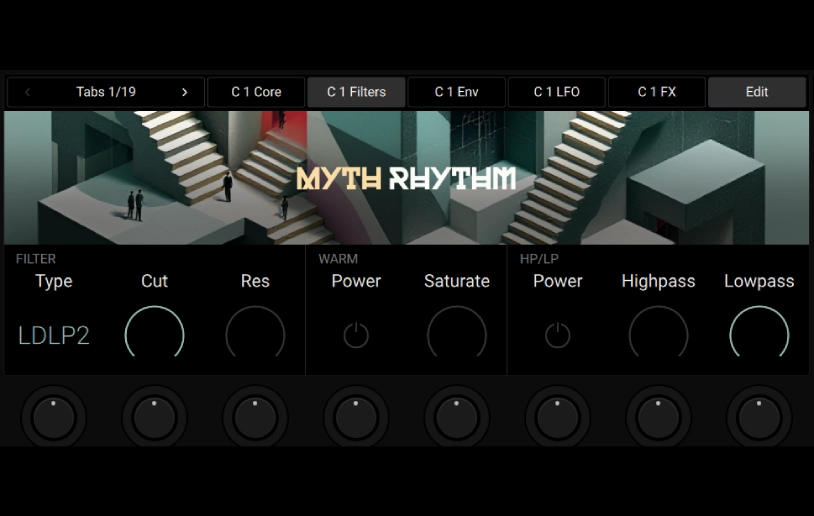Click the Highpass knob
The image size is (814, 516).
[x=658, y=334]
